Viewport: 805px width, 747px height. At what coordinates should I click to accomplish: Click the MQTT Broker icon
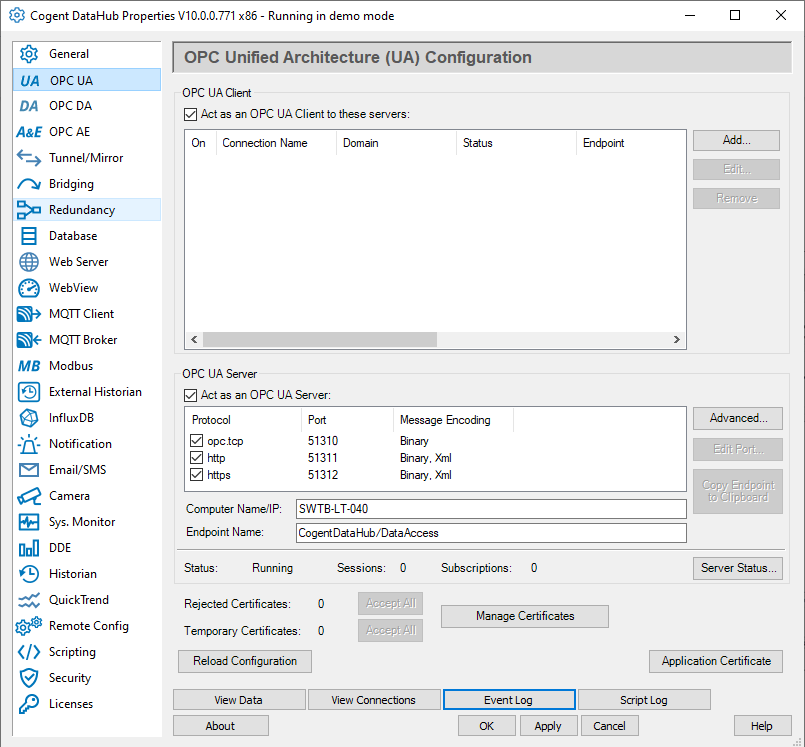coord(29,340)
